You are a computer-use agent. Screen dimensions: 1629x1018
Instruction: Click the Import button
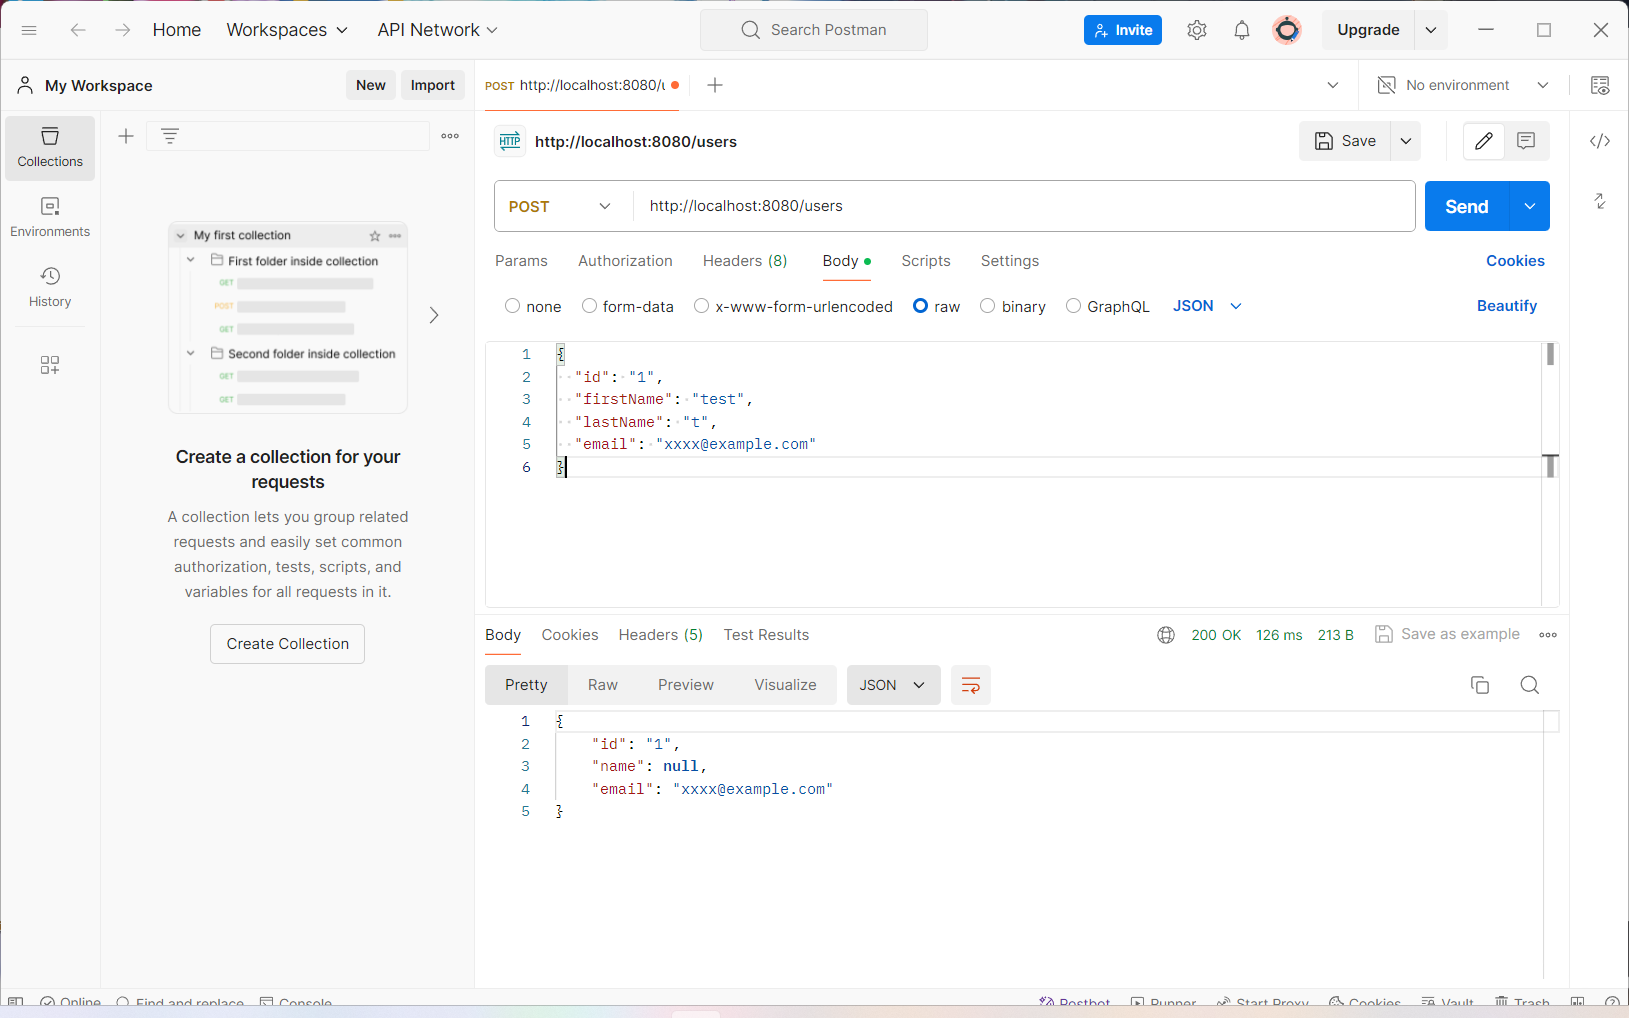click(433, 85)
